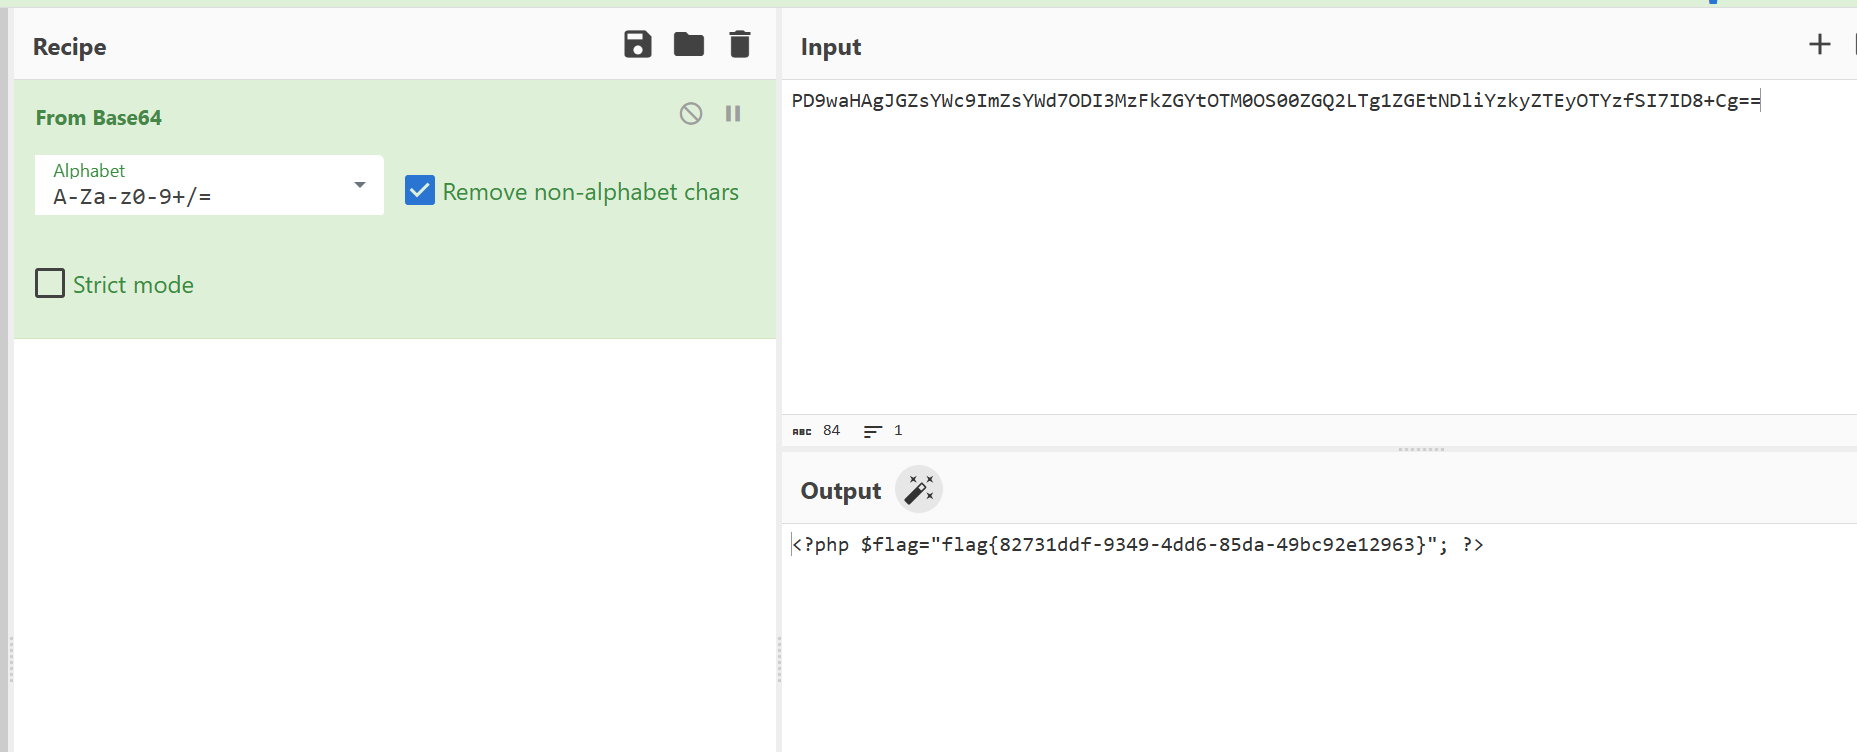Click the Recipe pane heading
This screenshot has height=752, width=1857.
[69, 47]
